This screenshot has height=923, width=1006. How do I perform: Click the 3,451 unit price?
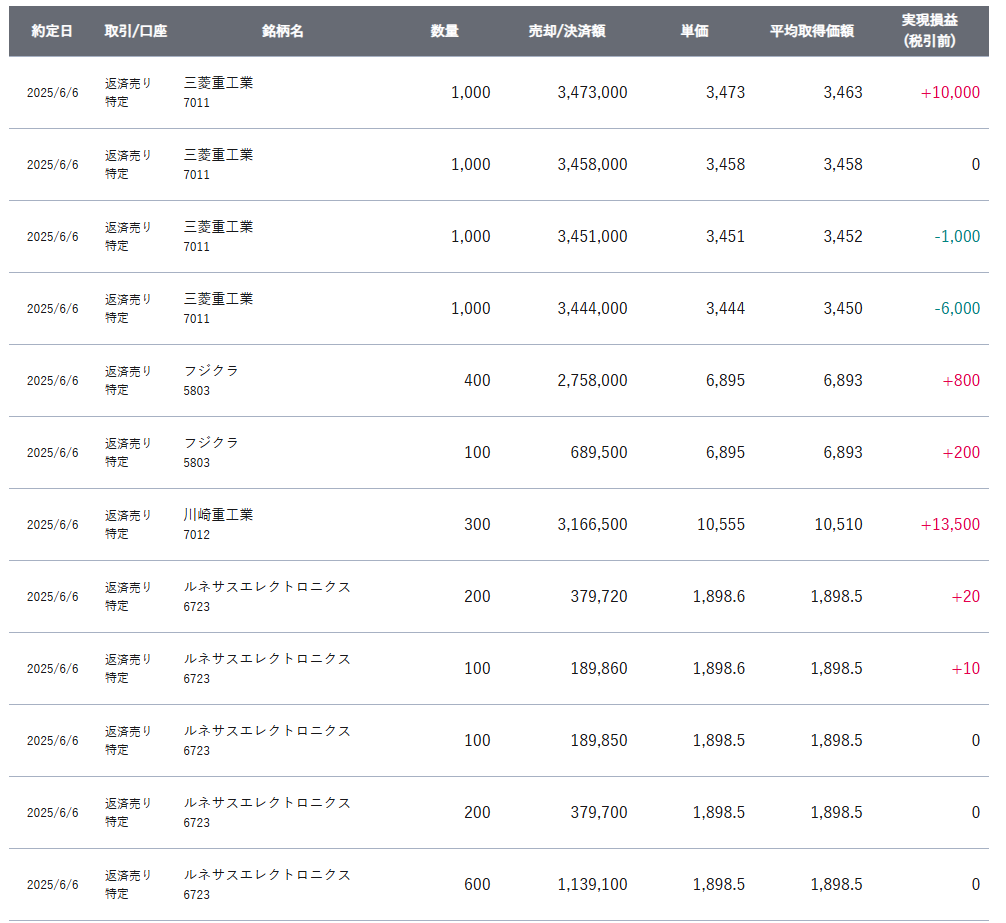(726, 236)
